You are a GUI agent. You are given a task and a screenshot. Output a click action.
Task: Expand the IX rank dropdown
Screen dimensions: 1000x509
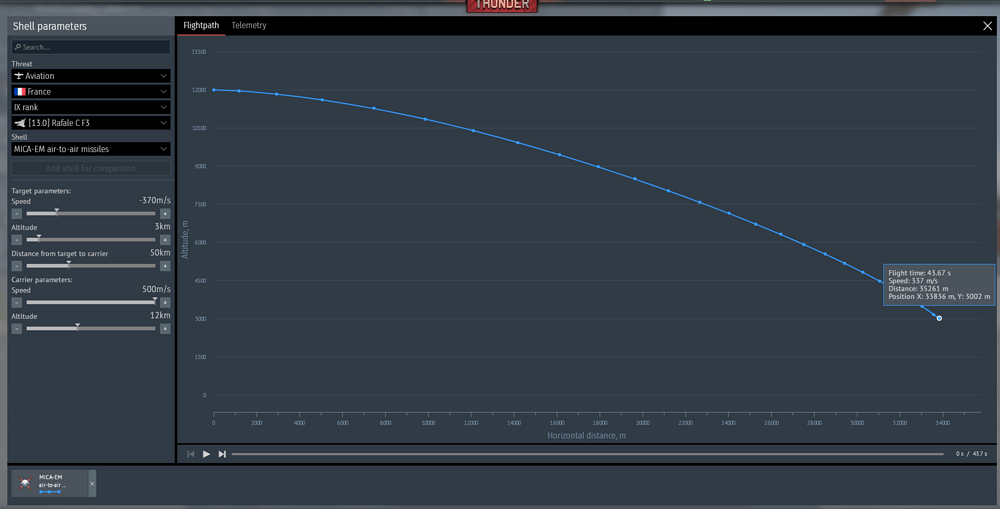pyautogui.click(x=91, y=107)
